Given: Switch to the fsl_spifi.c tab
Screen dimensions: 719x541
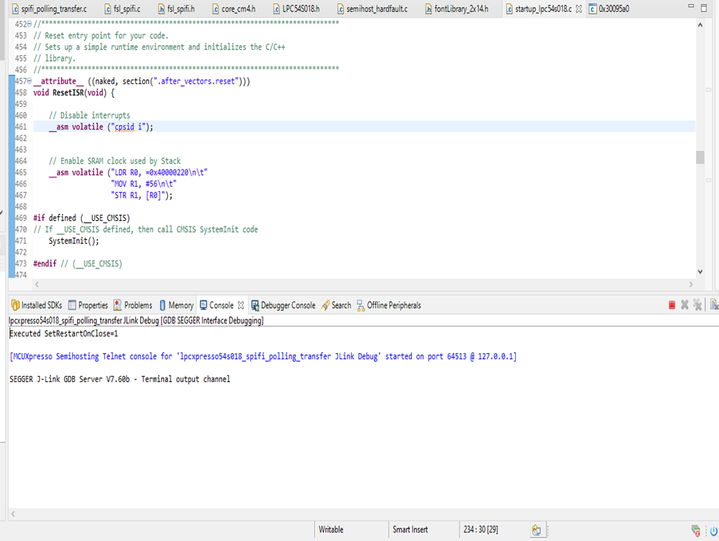Looking at the screenshot, I should (122, 9).
